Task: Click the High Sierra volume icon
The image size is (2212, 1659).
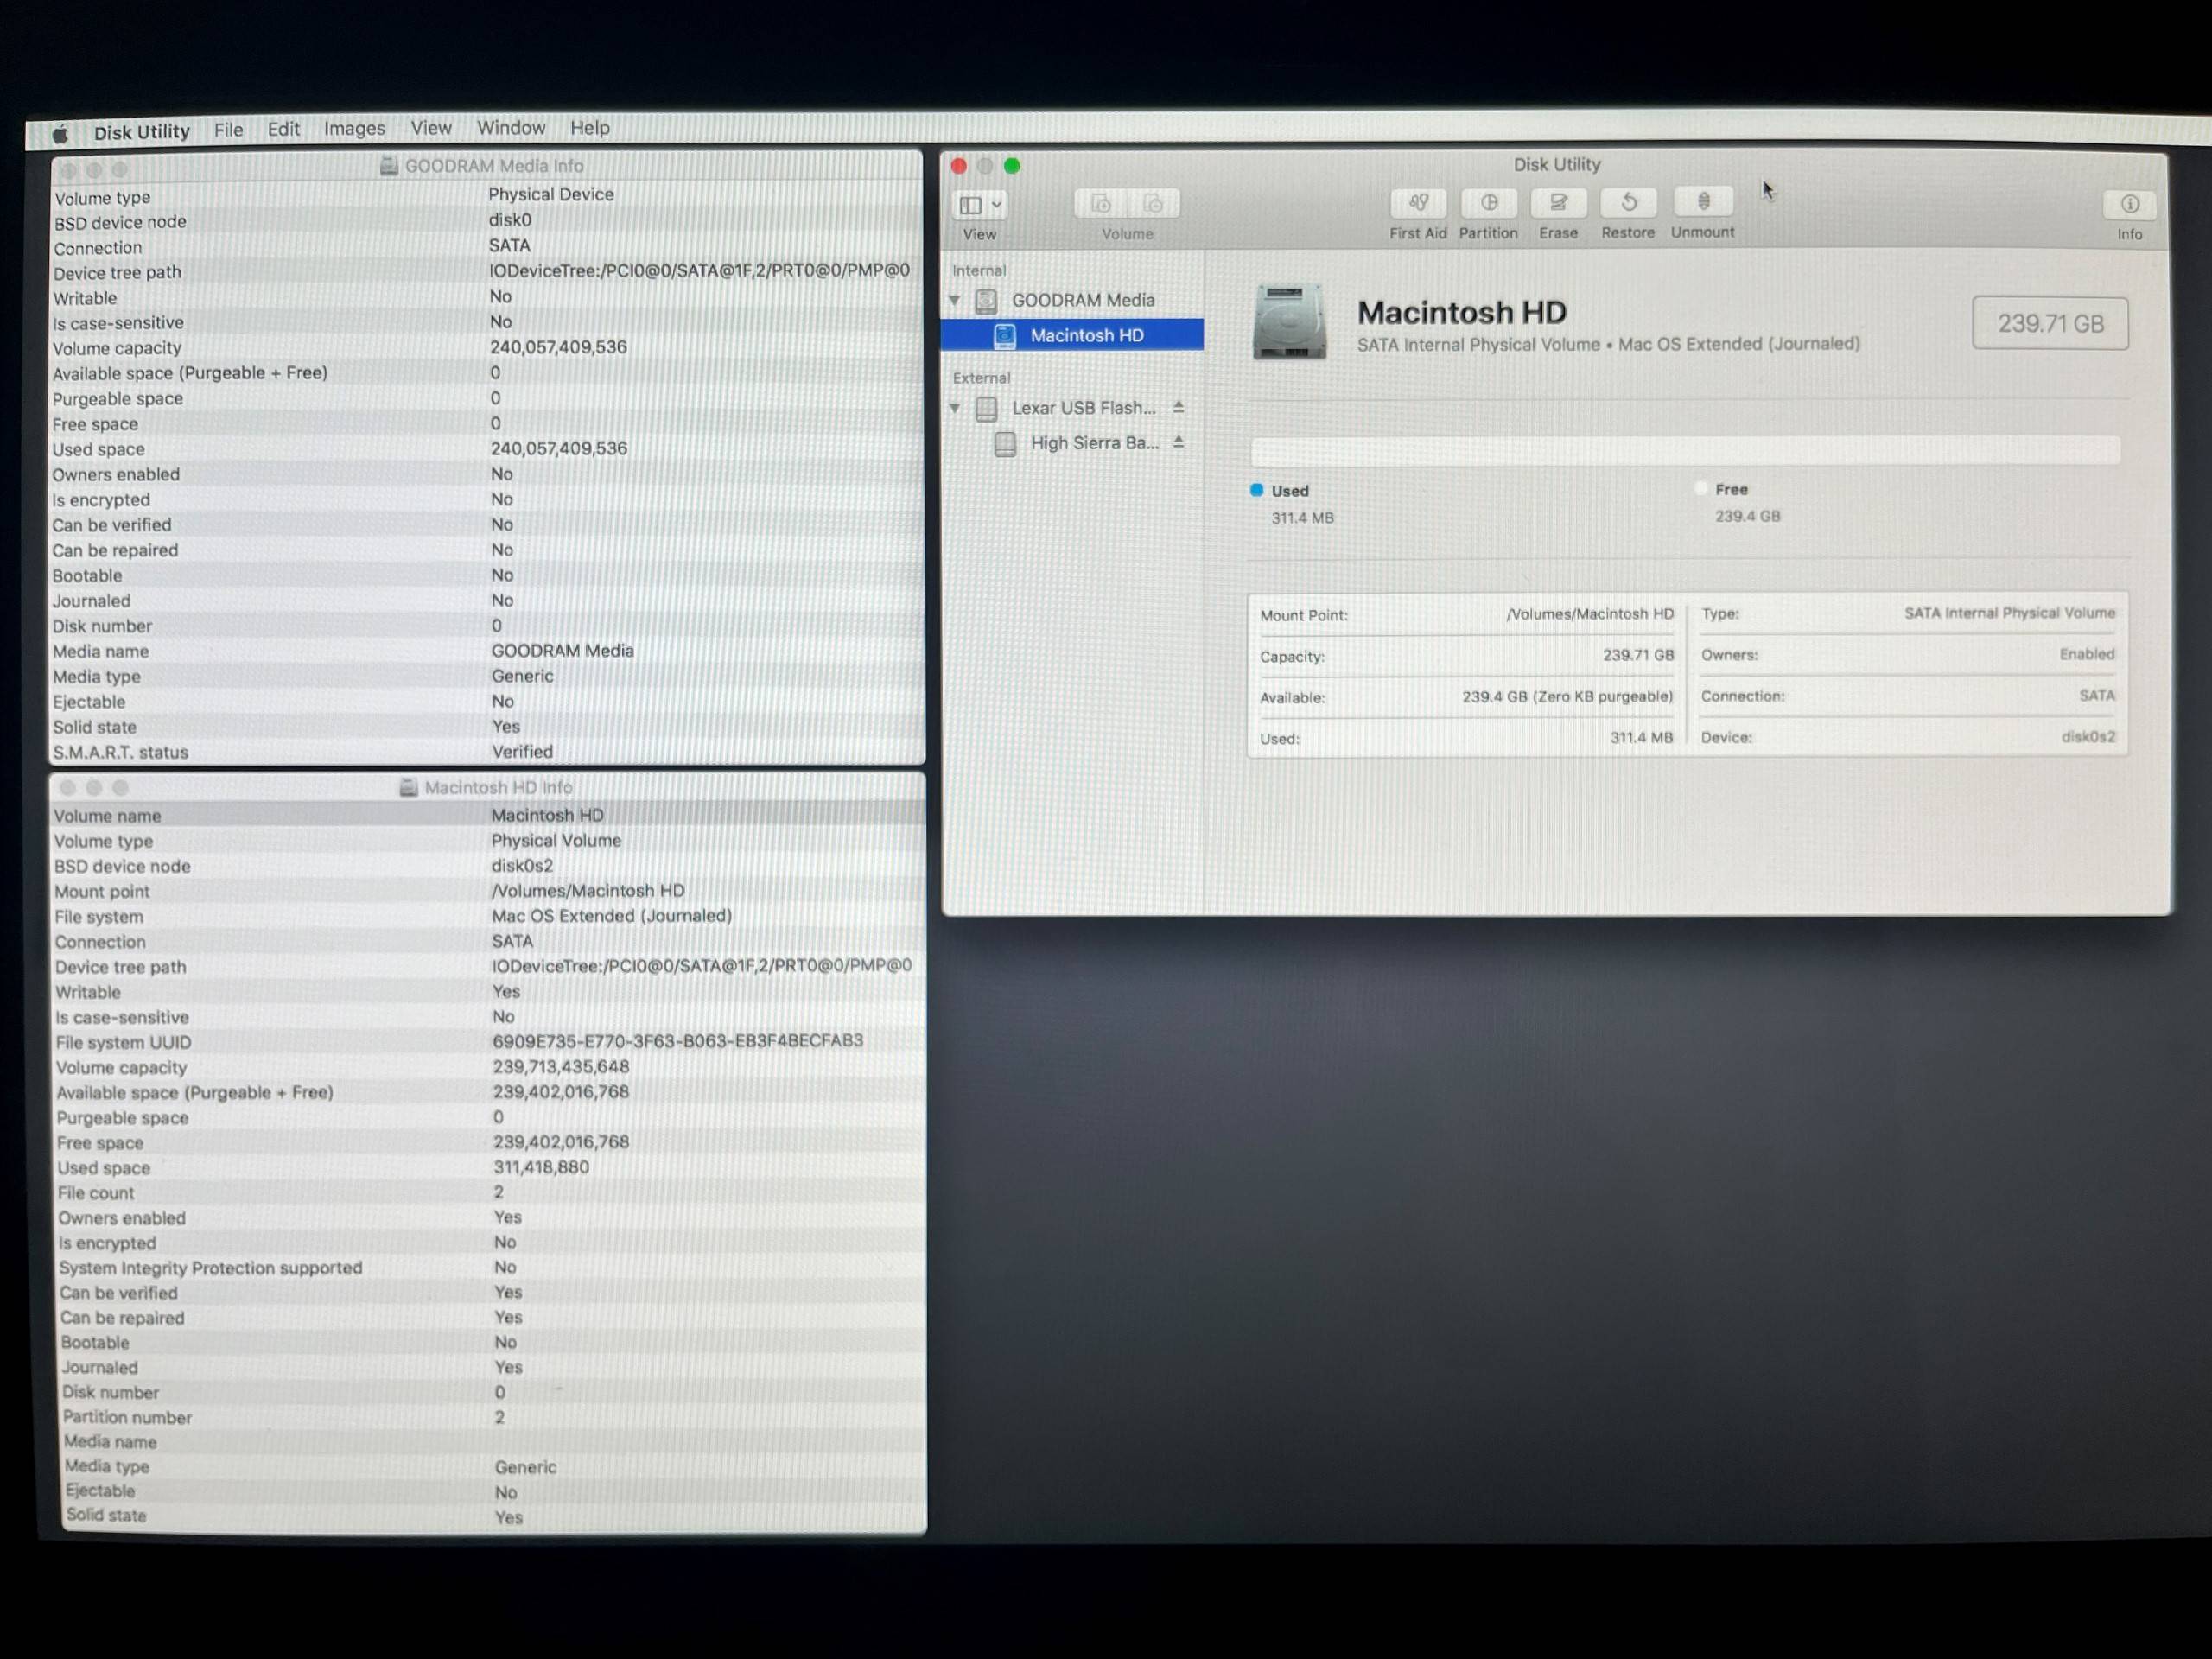Action: (x=1005, y=444)
